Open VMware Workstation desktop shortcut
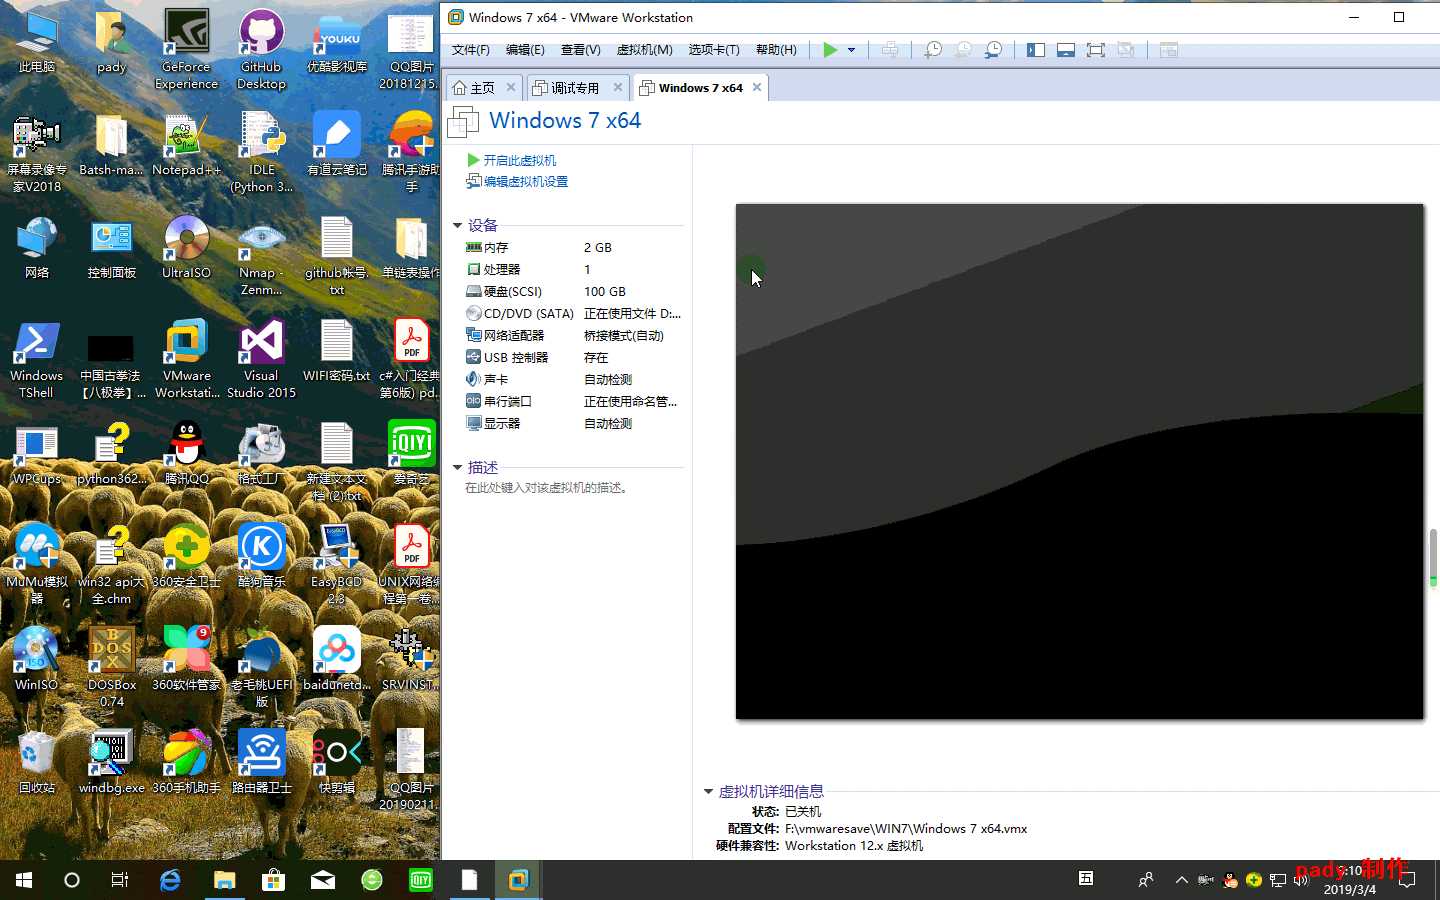 pyautogui.click(x=186, y=359)
